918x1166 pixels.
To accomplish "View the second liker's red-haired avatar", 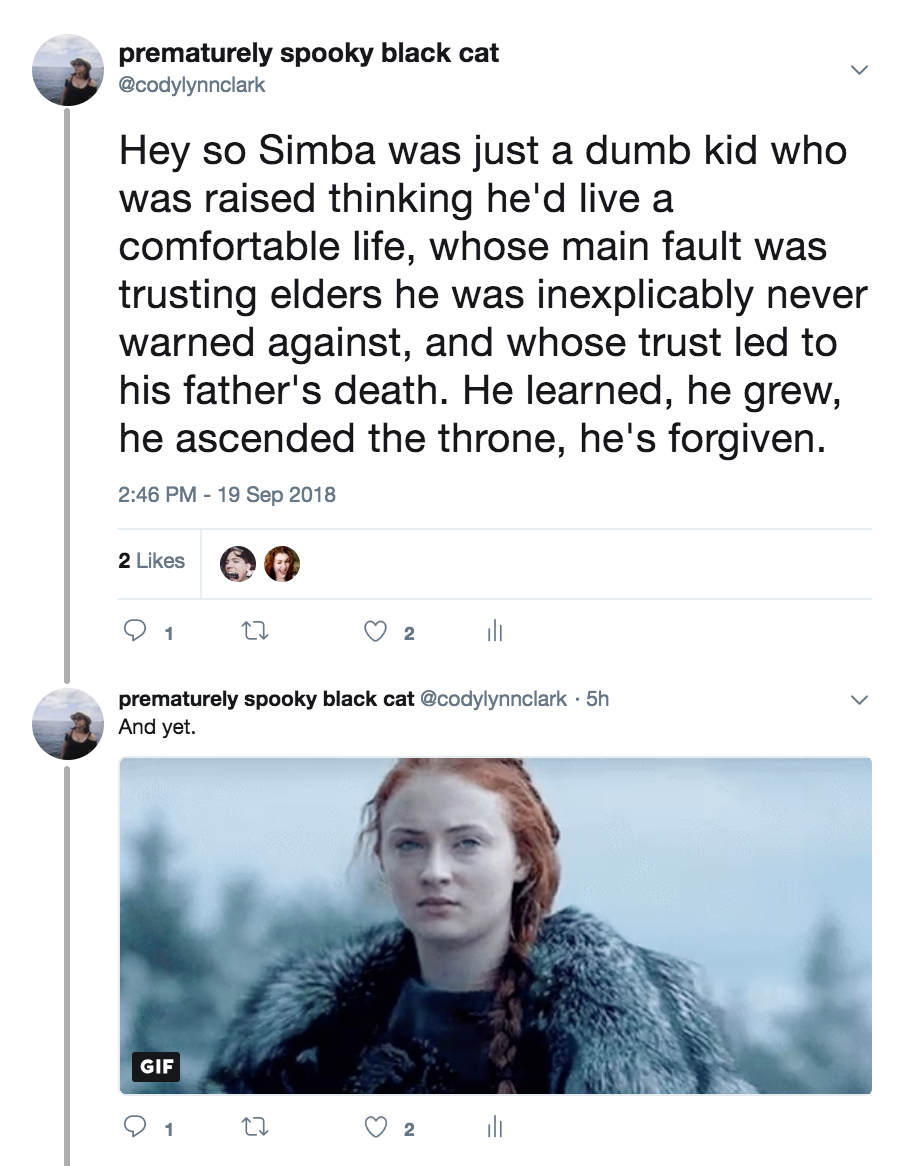I will (x=281, y=563).
